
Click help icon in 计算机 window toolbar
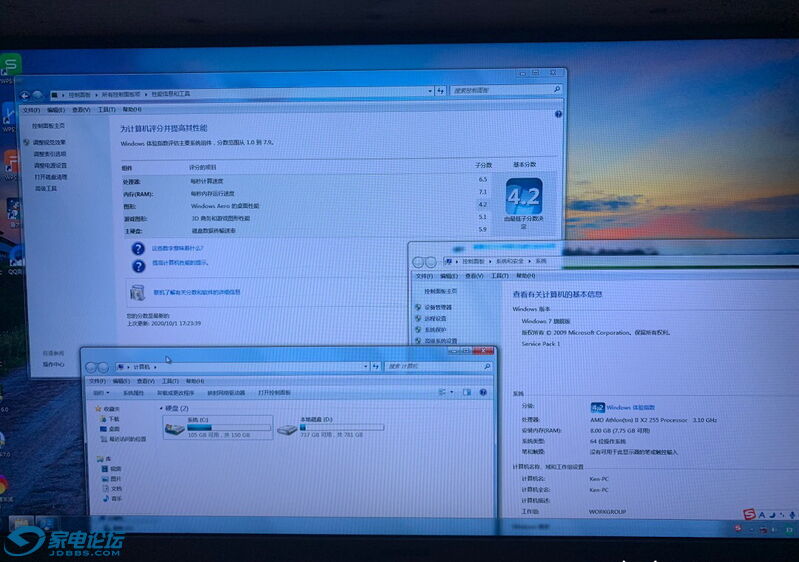483,392
